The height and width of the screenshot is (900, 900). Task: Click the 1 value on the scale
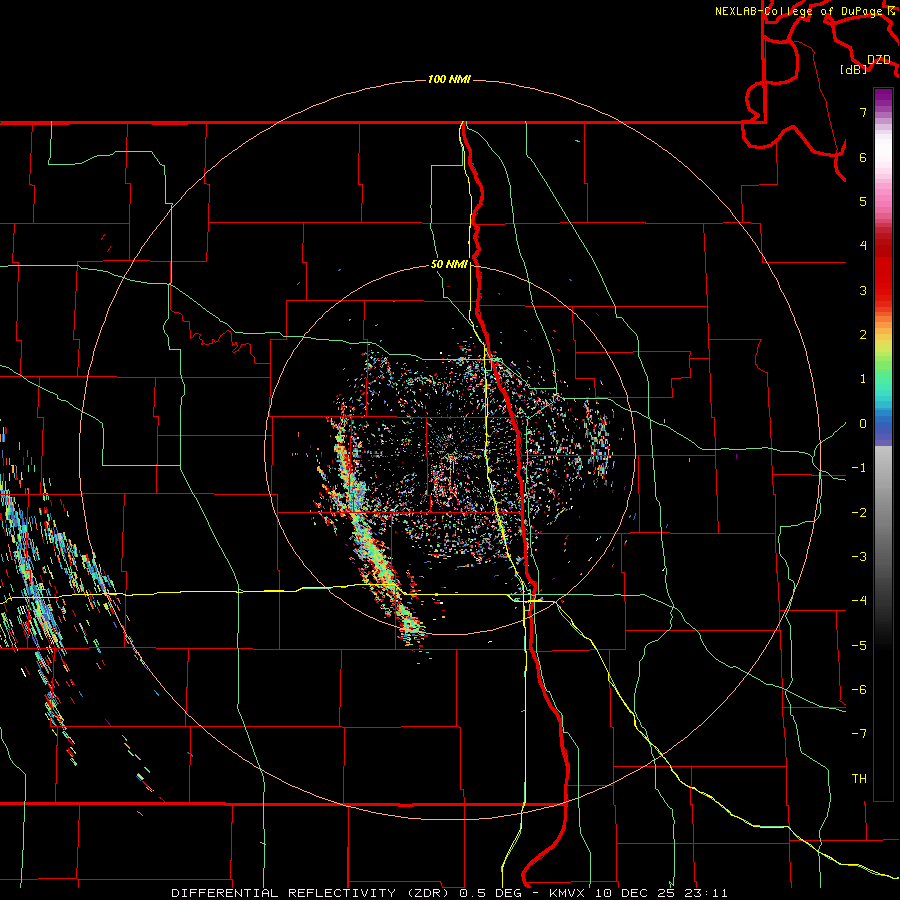[x=863, y=379]
